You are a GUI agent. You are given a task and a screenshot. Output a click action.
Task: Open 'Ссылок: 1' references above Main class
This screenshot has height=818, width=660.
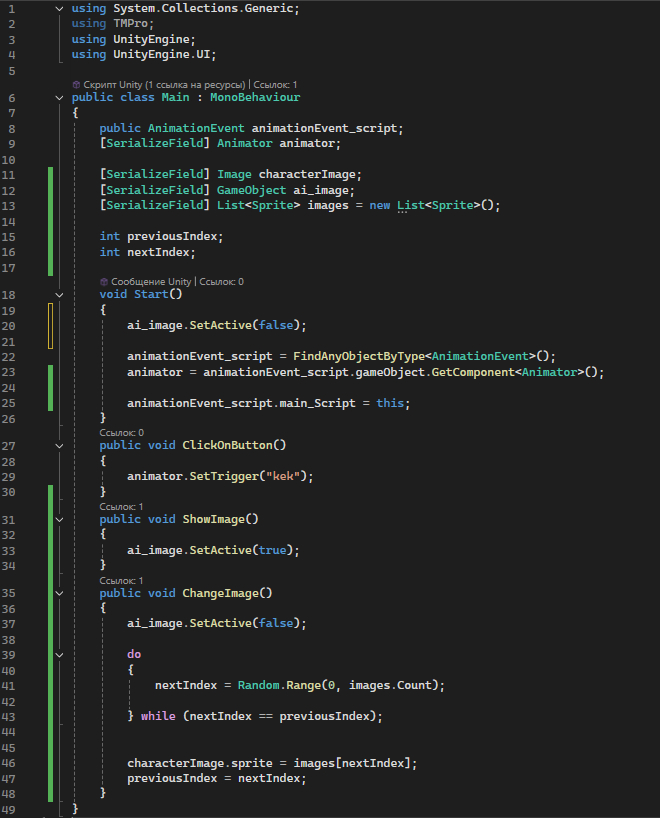pyautogui.click(x=276, y=85)
